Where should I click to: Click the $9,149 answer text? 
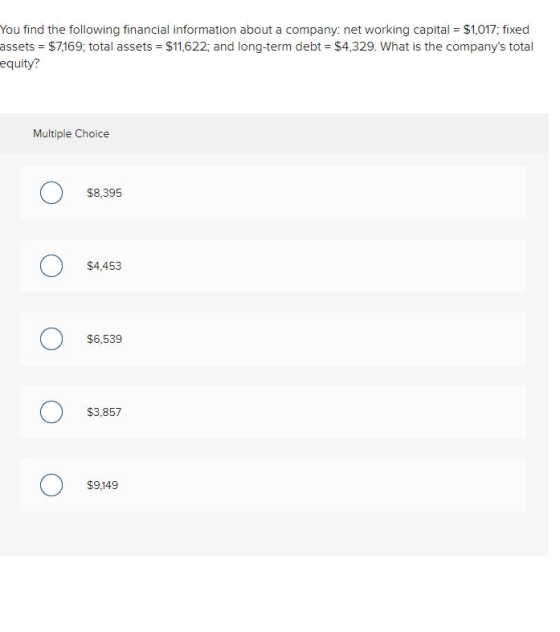[x=102, y=485]
